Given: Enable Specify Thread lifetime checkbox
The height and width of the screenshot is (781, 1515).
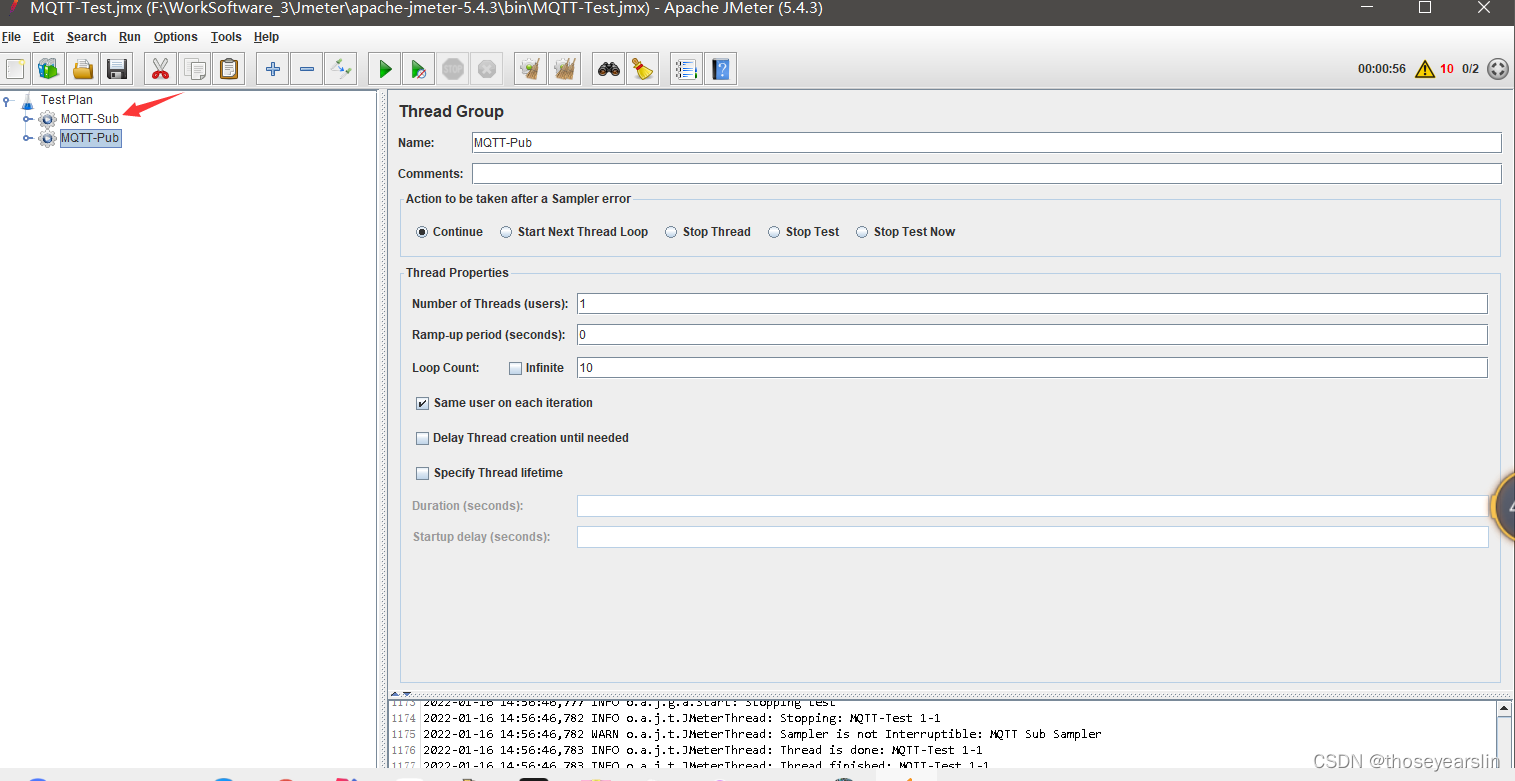Looking at the screenshot, I should [422, 473].
